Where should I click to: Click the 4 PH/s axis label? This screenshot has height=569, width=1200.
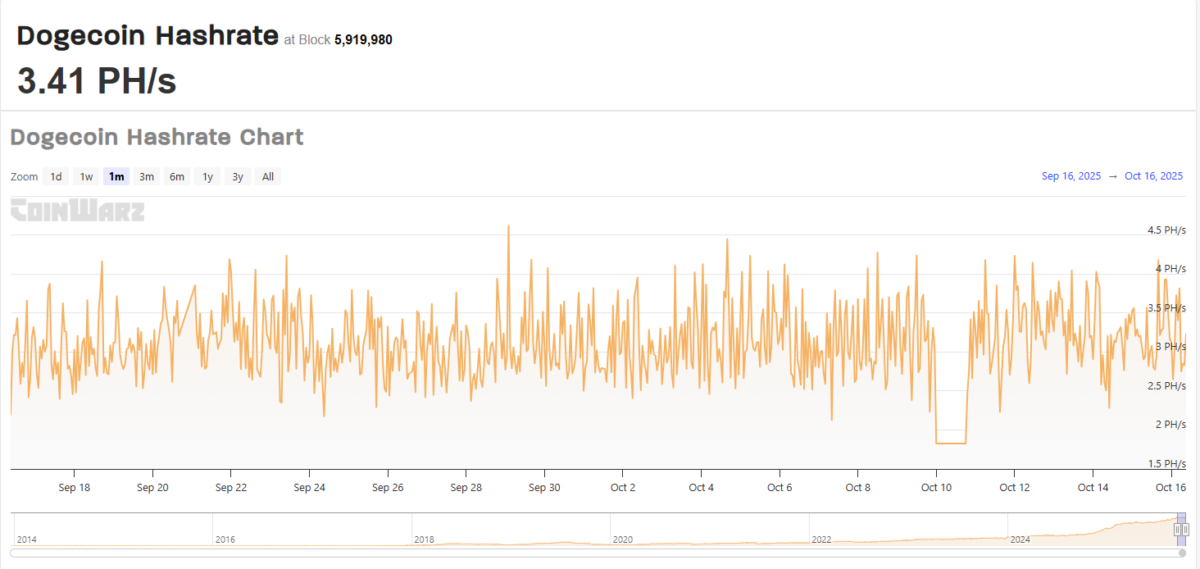pos(1170,269)
